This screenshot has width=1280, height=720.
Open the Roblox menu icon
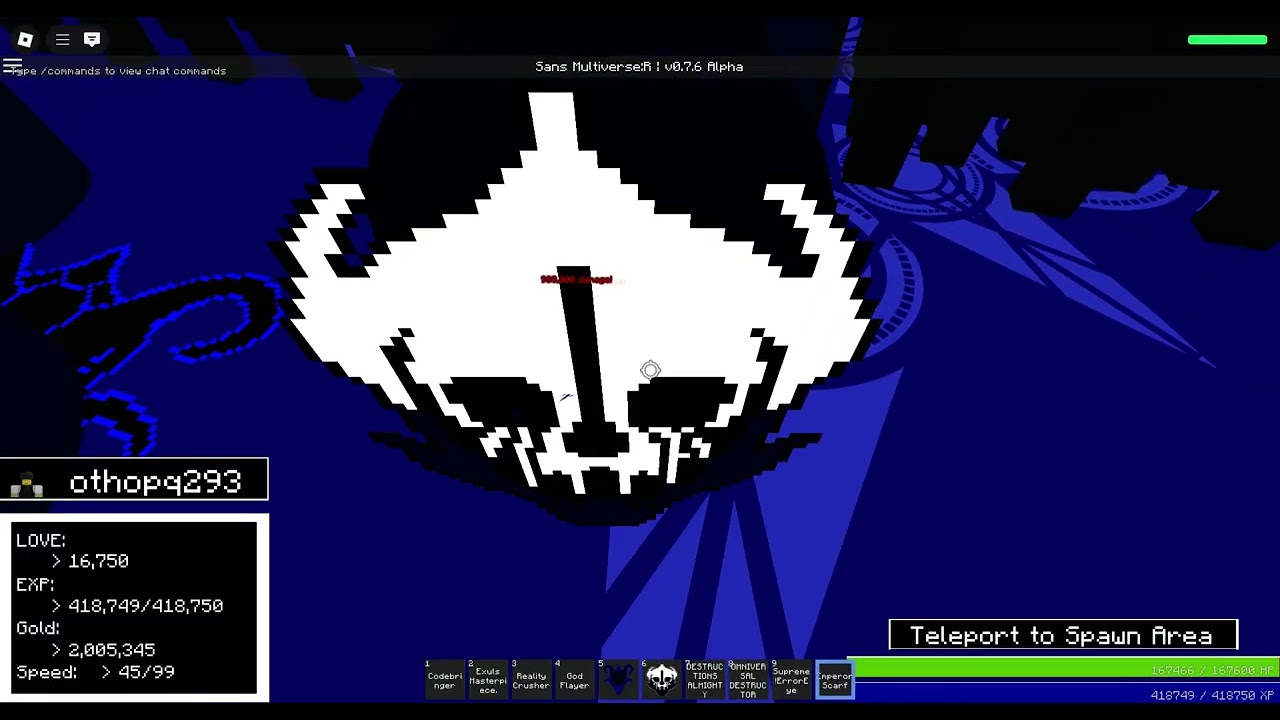(25, 39)
